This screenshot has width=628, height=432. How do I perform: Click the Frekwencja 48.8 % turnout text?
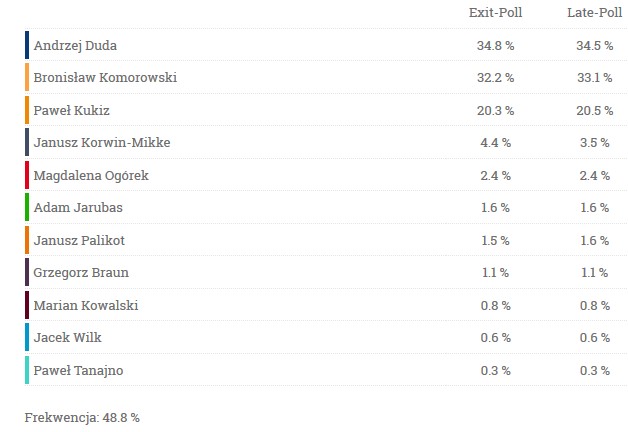82,418
